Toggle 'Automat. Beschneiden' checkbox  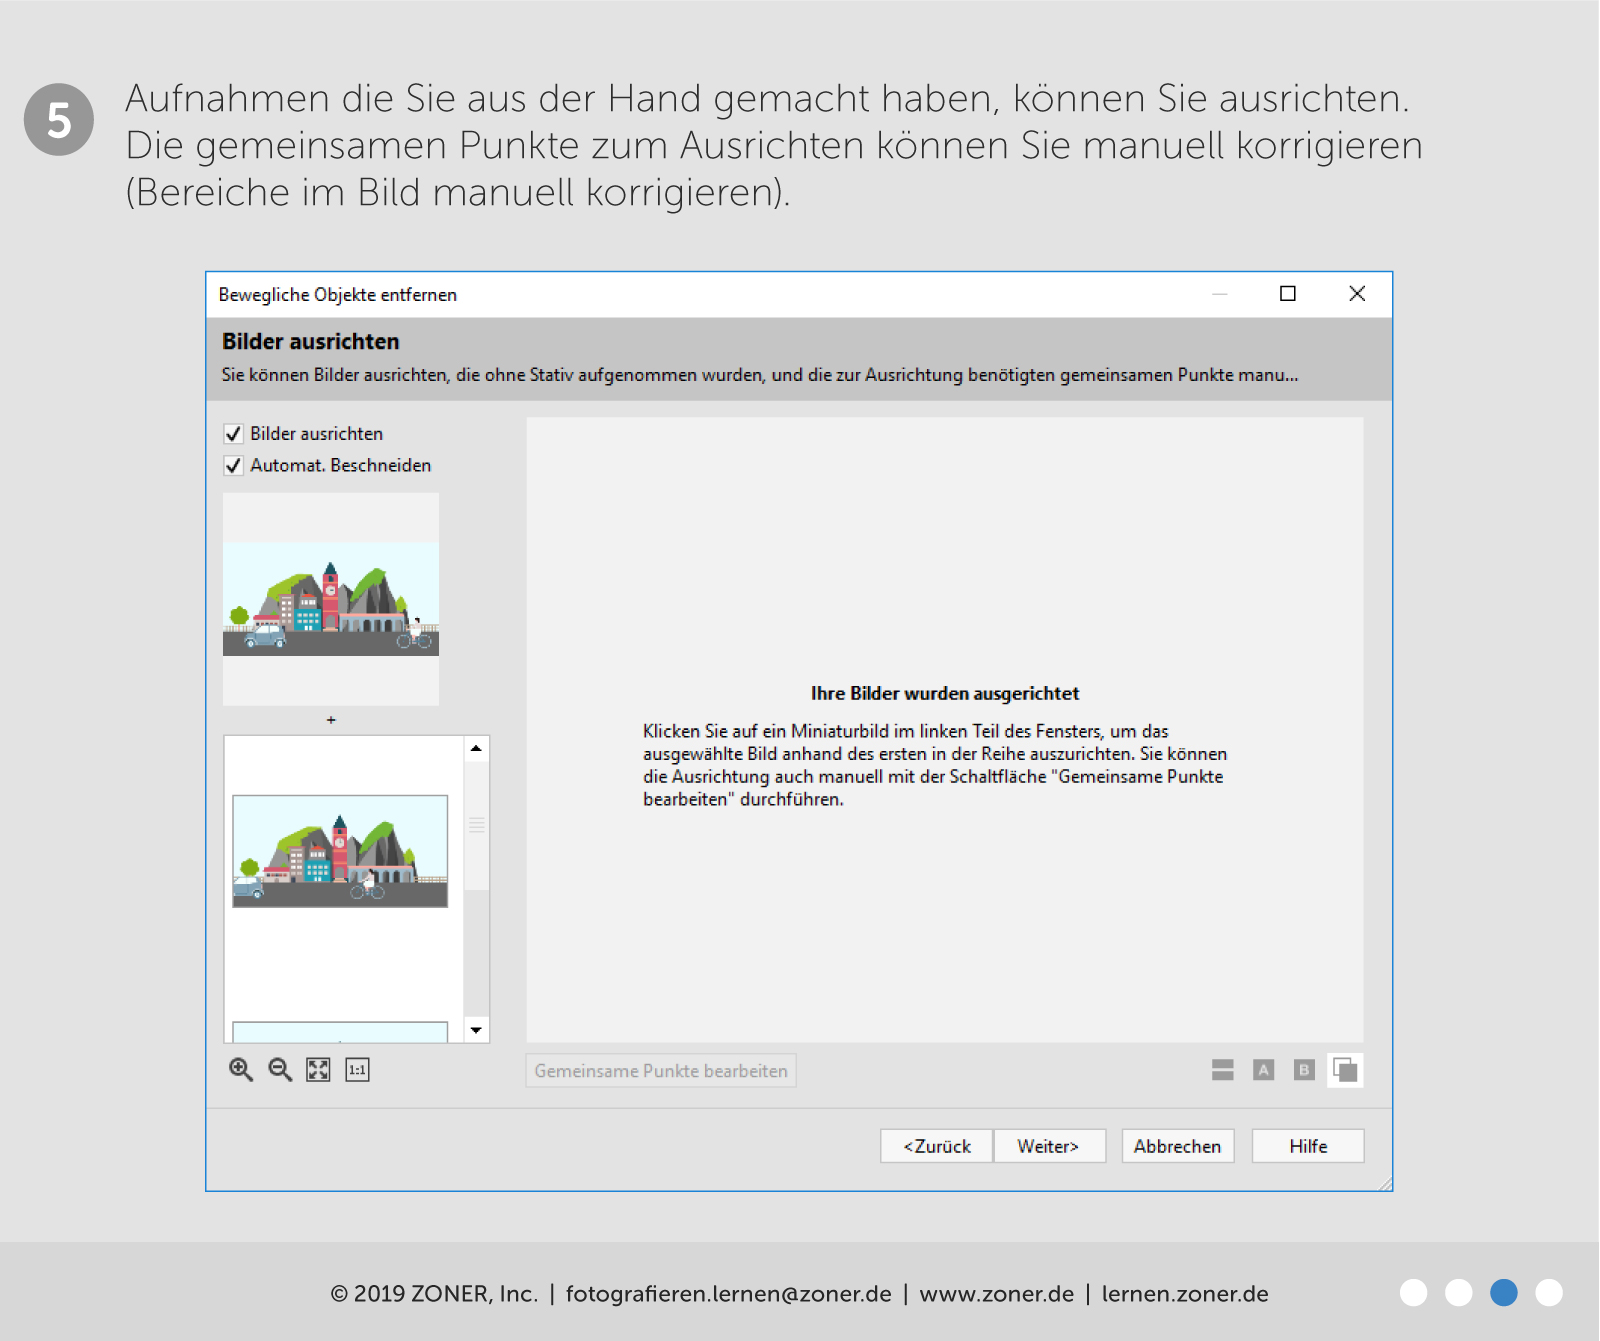coord(234,466)
